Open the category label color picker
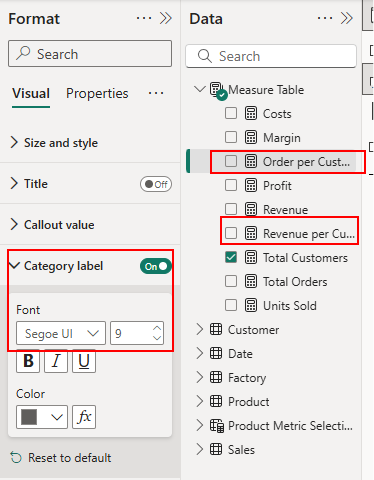The image size is (374, 480). coord(42,417)
